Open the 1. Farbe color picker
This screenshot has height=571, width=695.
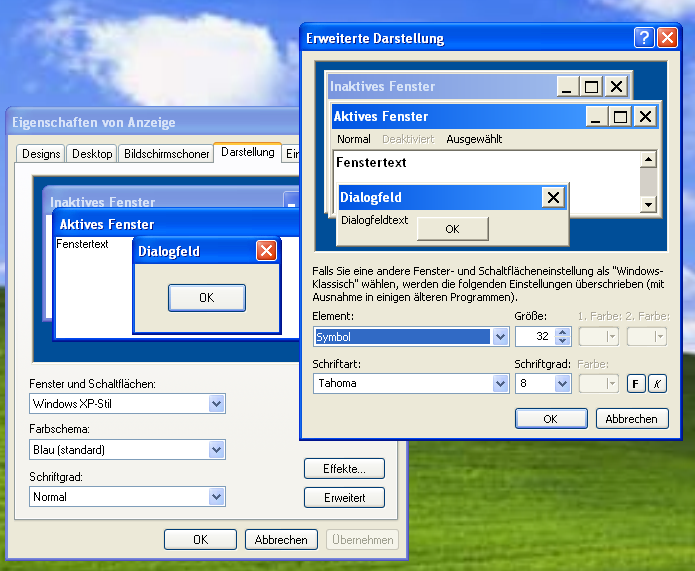(599, 336)
